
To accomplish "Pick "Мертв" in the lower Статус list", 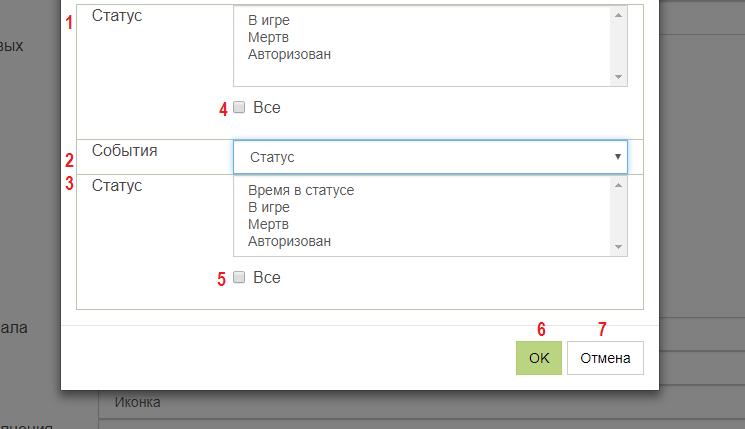I will [268, 225].
